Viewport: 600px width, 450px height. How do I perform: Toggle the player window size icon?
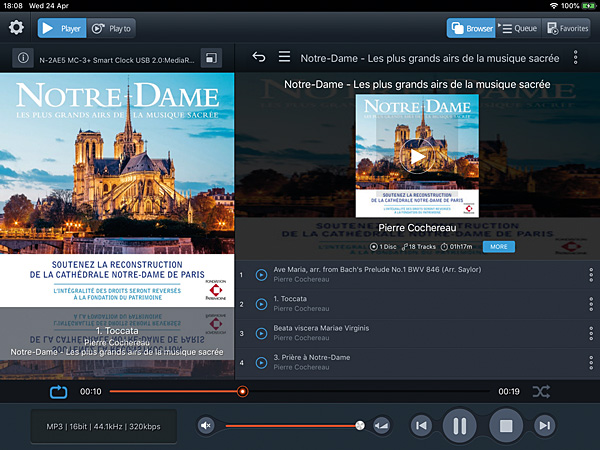[211, 58]
